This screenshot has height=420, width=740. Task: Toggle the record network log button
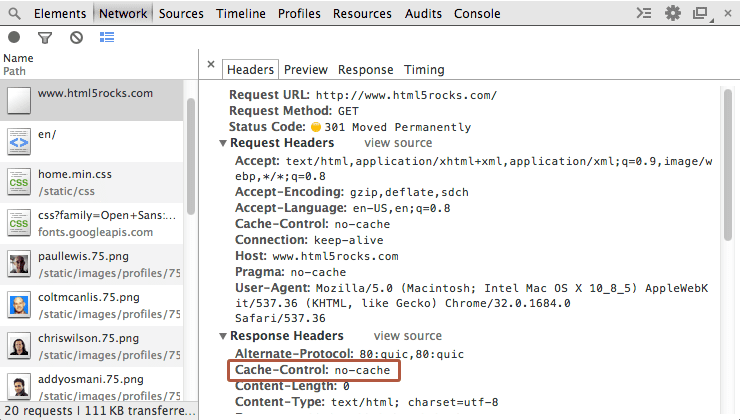point(14,38)
